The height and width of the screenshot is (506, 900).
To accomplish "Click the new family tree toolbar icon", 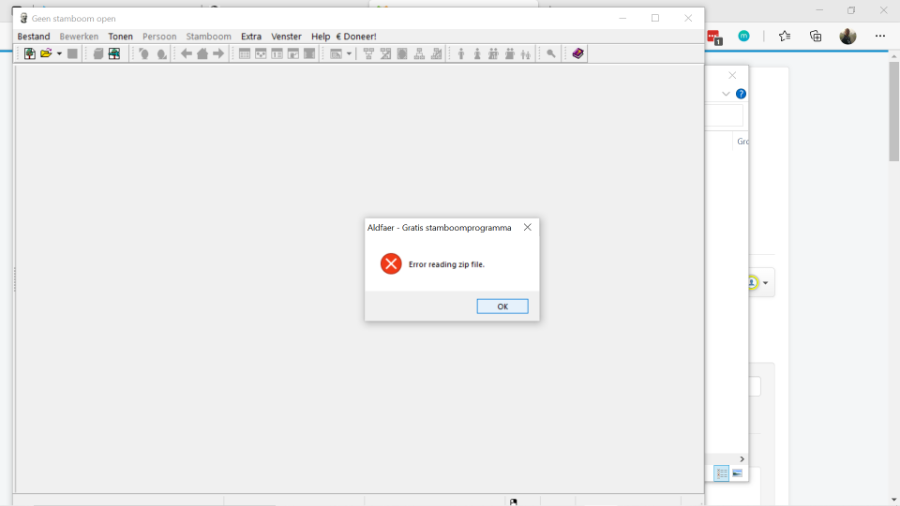I will [30, 54].
